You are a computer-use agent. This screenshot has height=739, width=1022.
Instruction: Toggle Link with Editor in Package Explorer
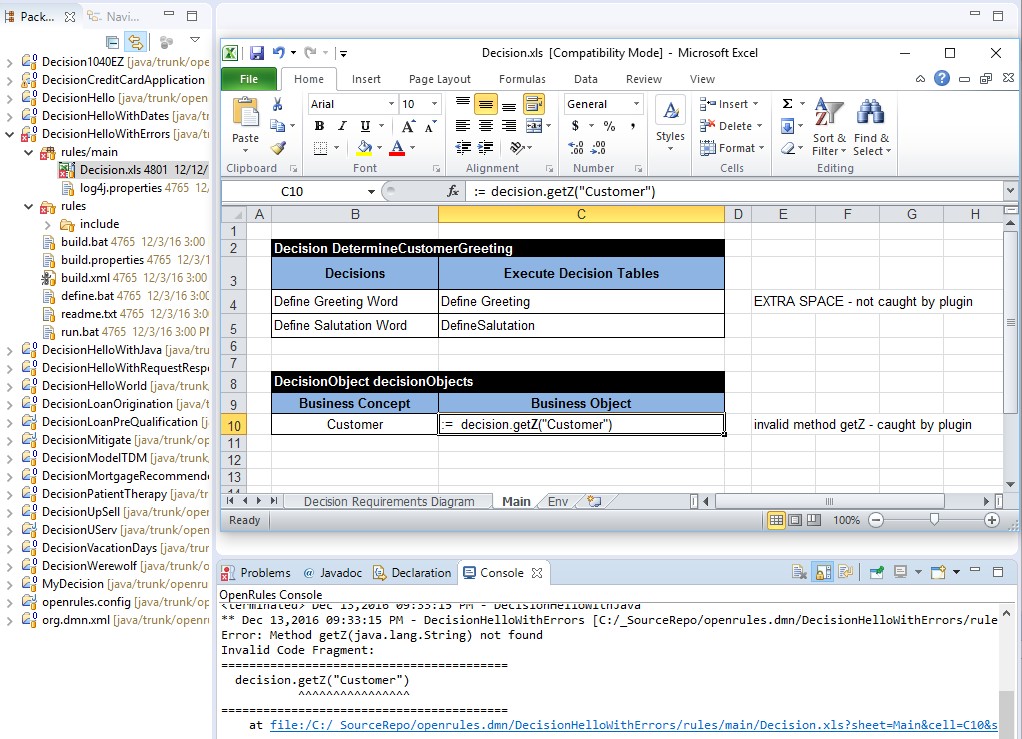coord(135,42)
